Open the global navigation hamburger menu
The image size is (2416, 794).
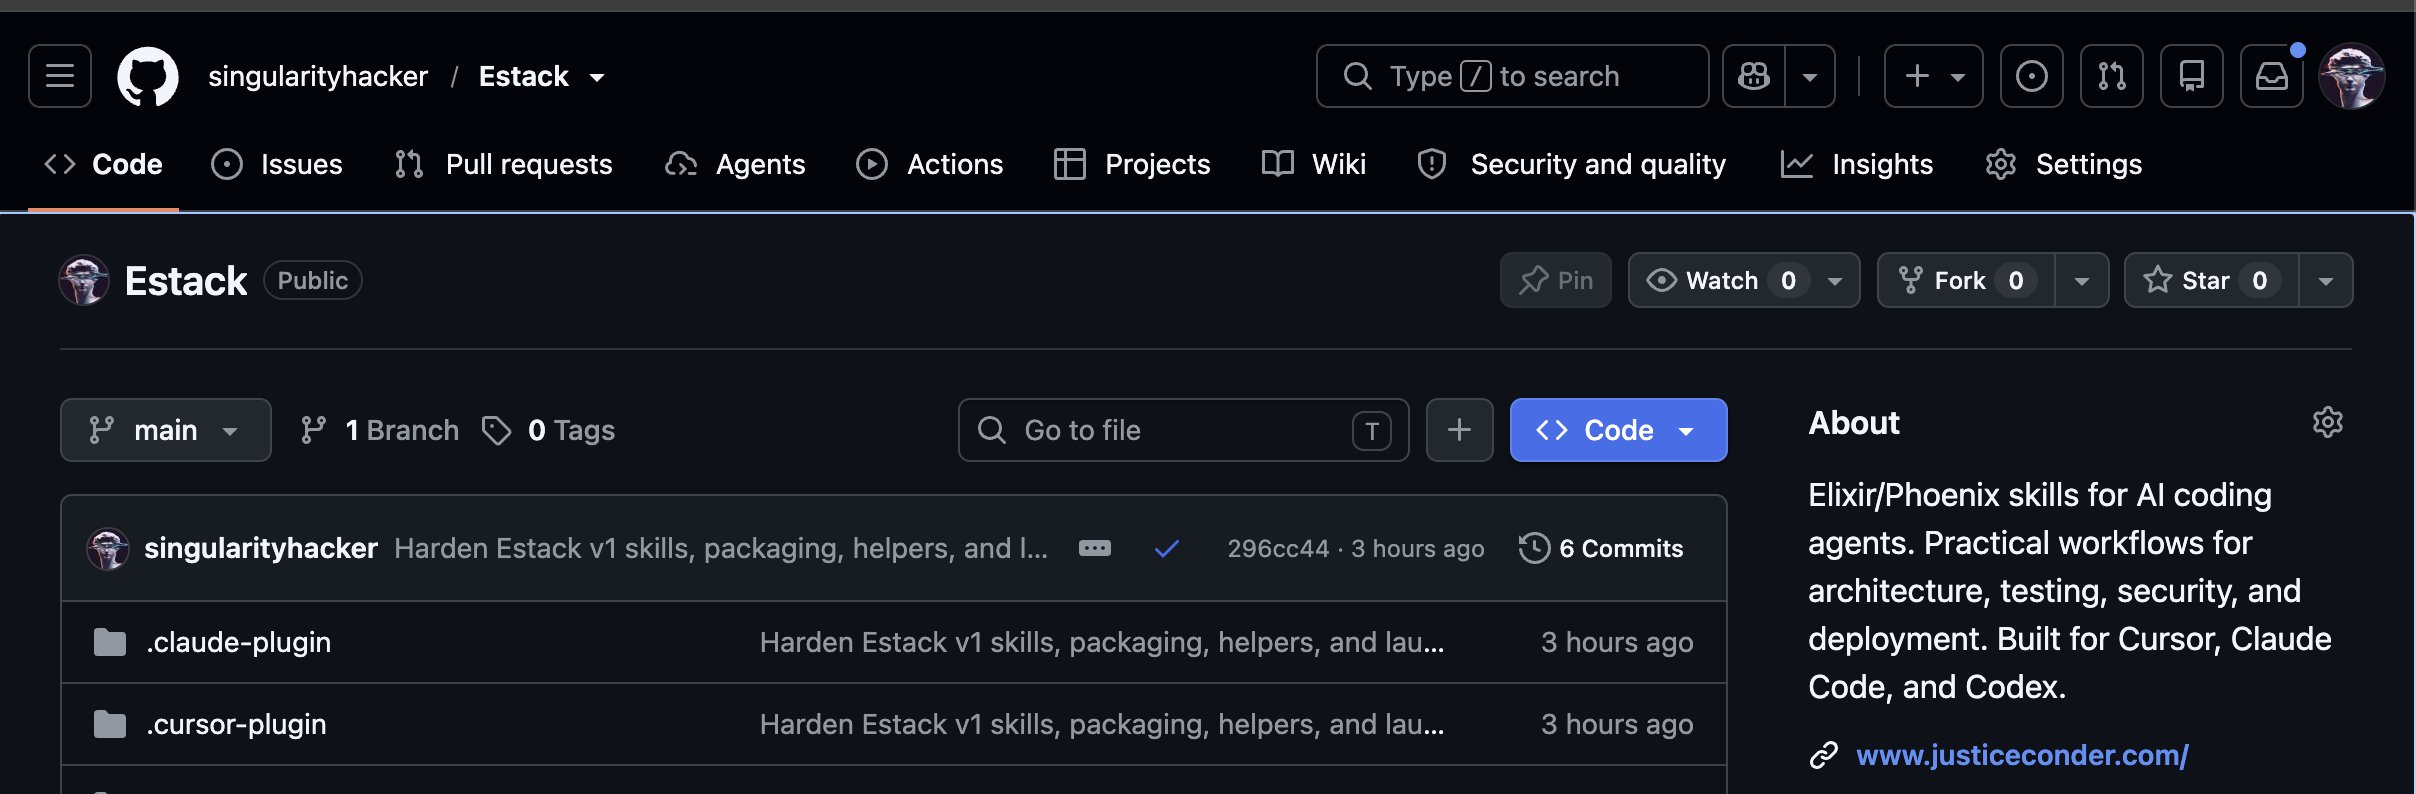(60, 76)
